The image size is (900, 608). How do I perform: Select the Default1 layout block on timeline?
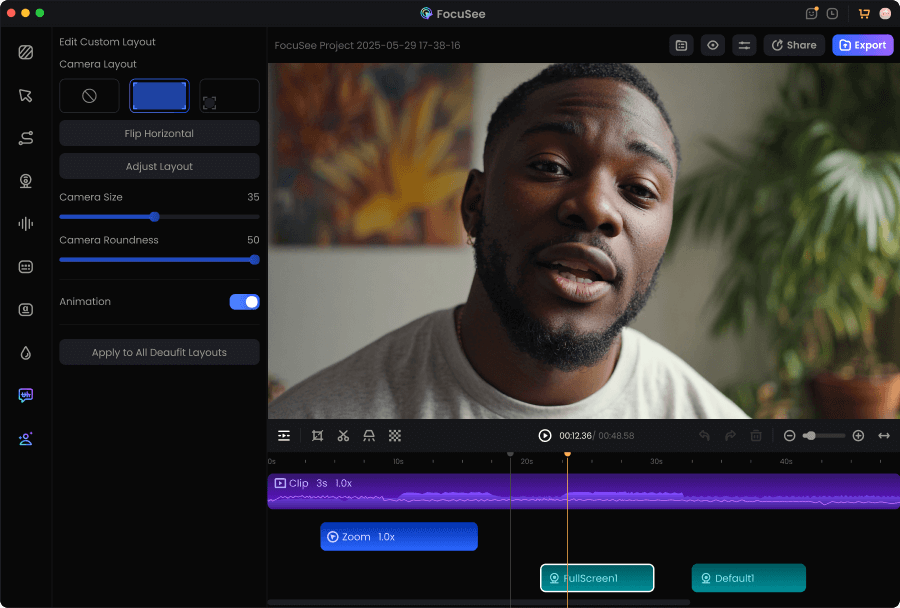[x=748, y=578]
